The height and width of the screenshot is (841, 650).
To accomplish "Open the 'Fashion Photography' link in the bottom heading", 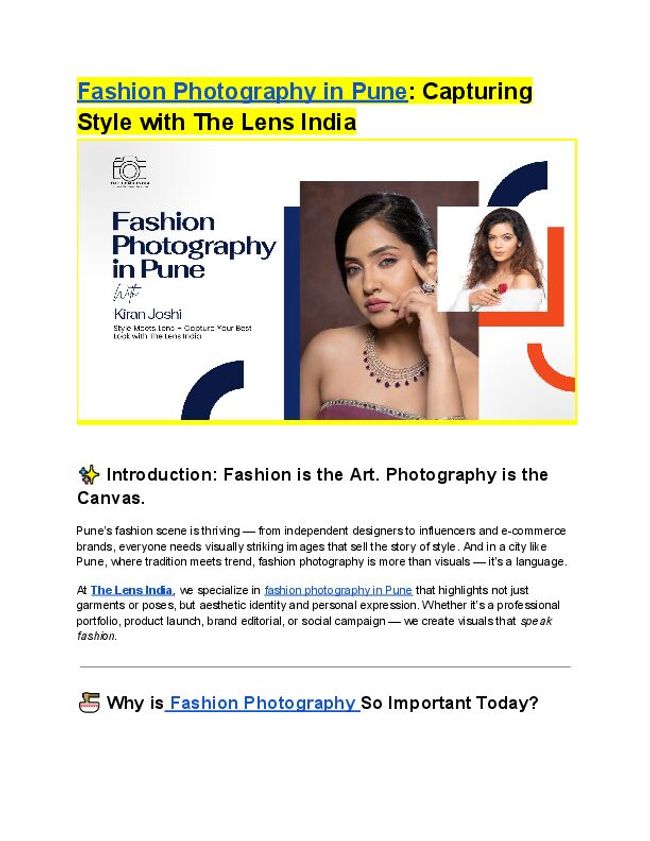I will 262,703.
